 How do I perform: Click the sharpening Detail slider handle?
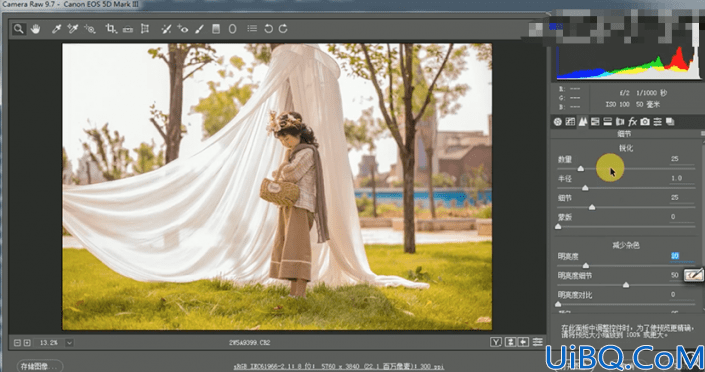(x=592, y=207)
